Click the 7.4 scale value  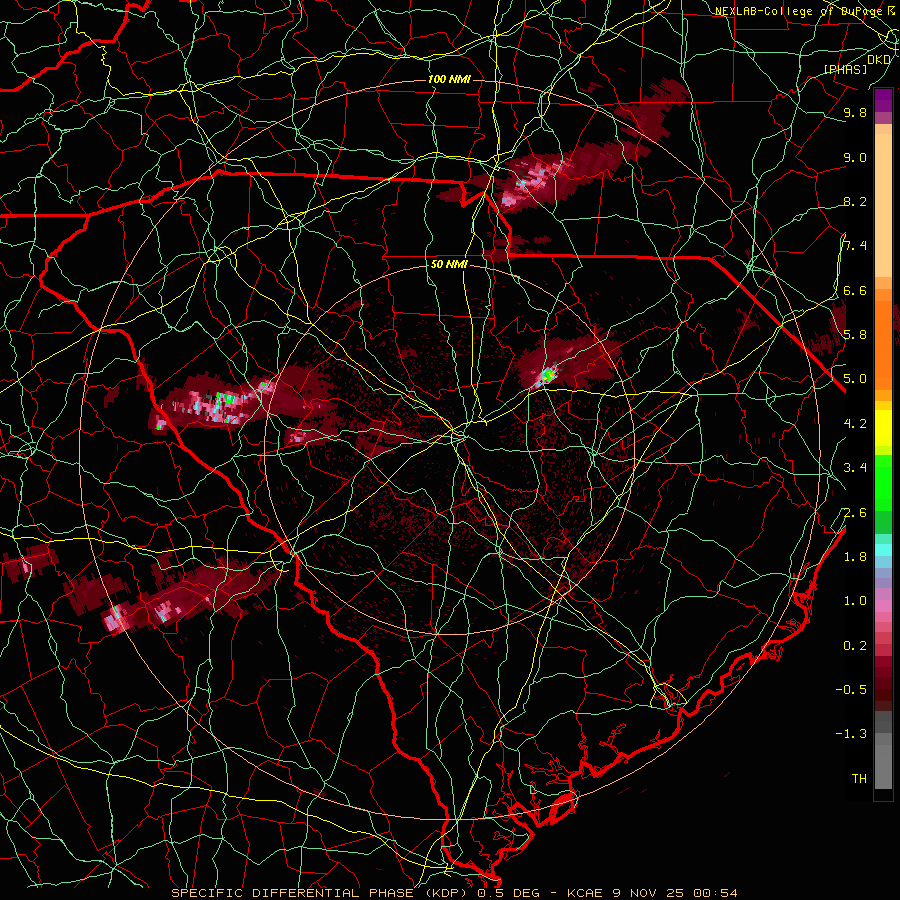(855, 246)
